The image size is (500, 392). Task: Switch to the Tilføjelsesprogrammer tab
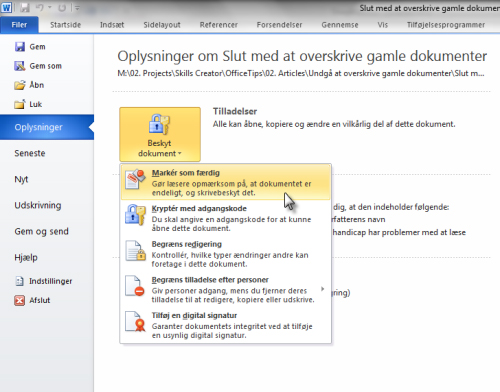(x=446, y=25)
